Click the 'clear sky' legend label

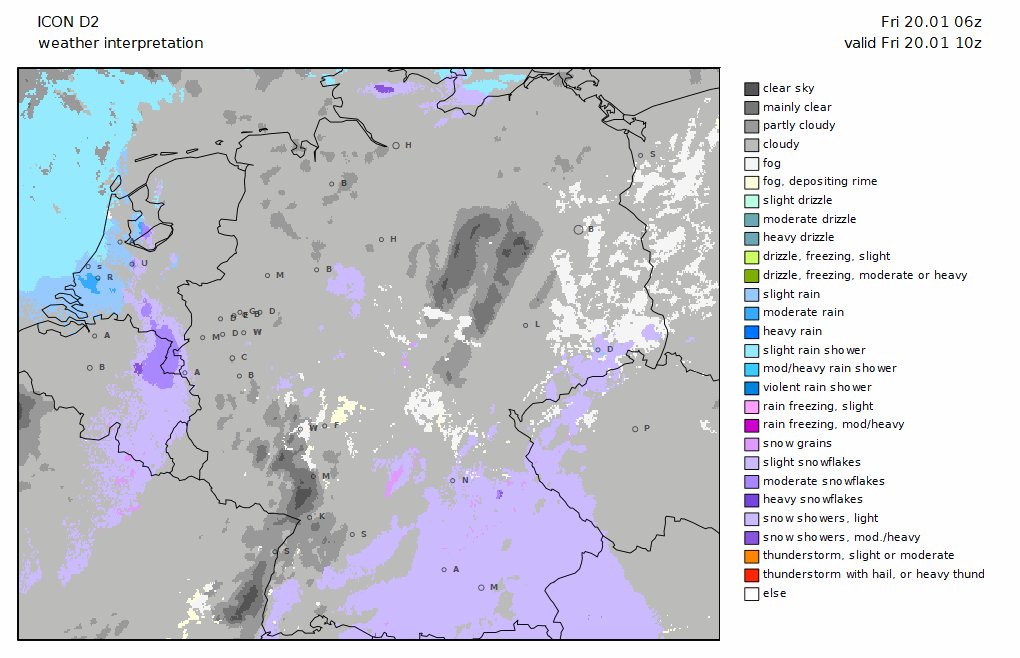pos(788,88)
